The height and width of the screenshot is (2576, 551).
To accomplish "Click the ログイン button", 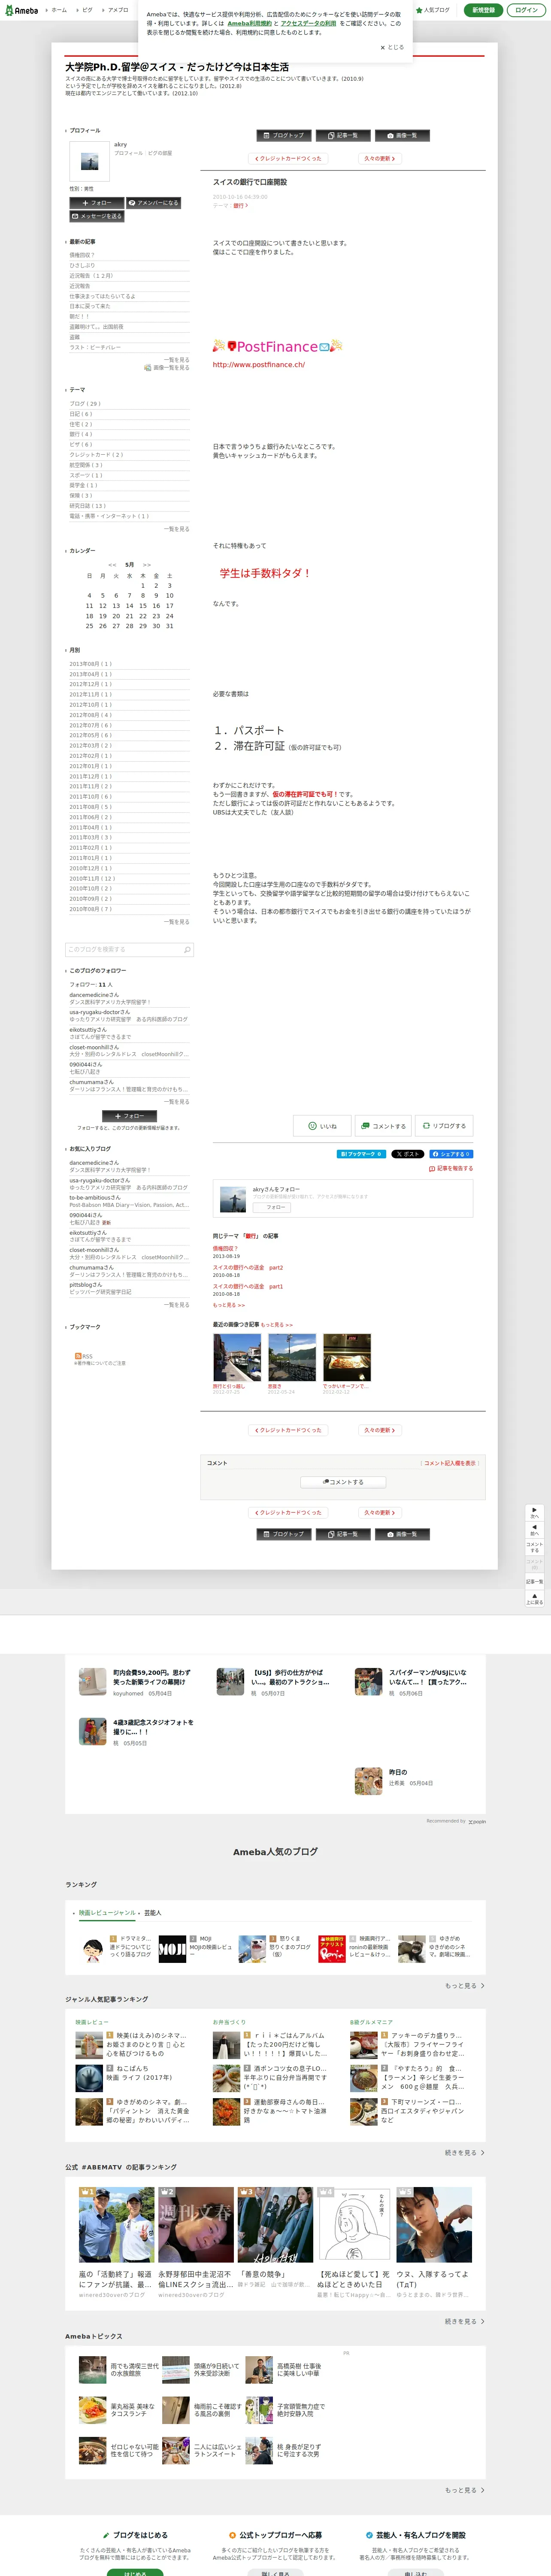I will pyautogui.click(x=526, y=10).
